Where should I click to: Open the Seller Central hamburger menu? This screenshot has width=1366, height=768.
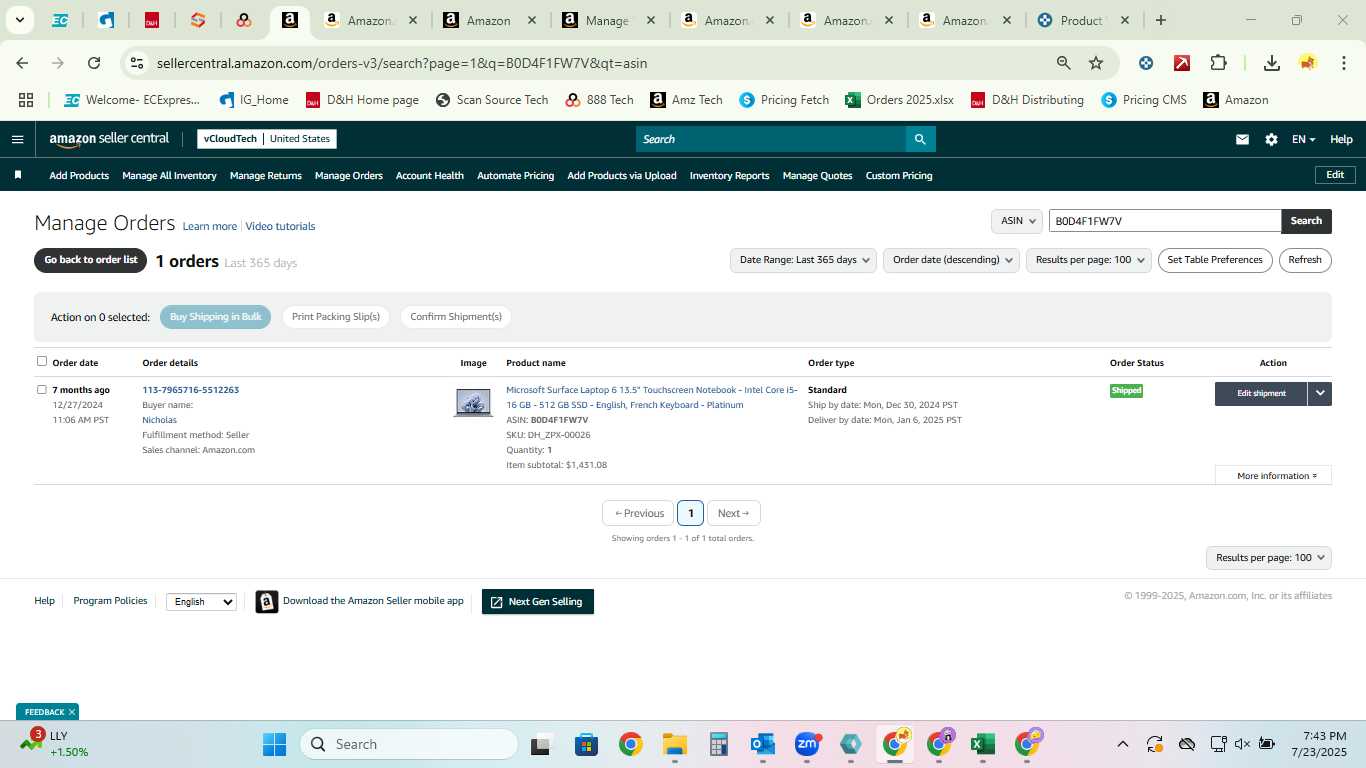click(x=17, y=139)
